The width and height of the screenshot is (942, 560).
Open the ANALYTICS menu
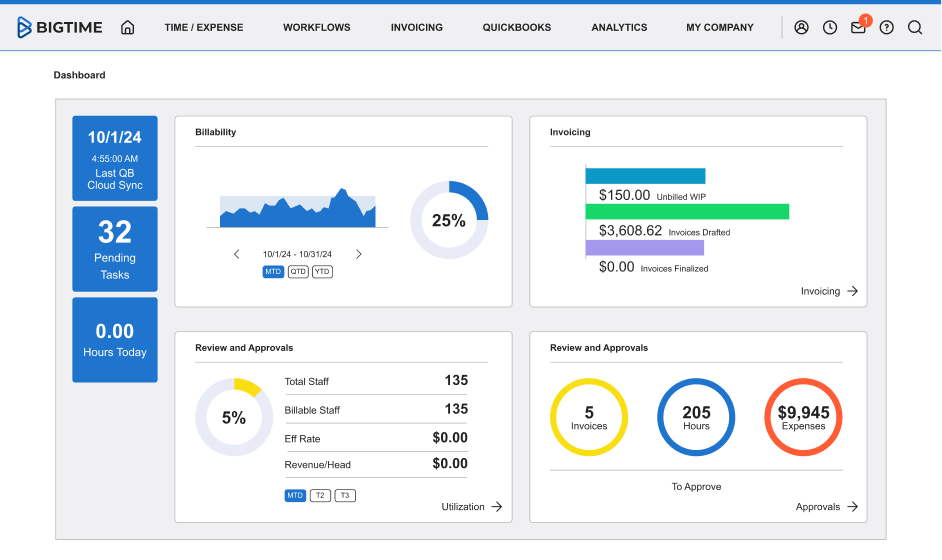pos(619,28)
